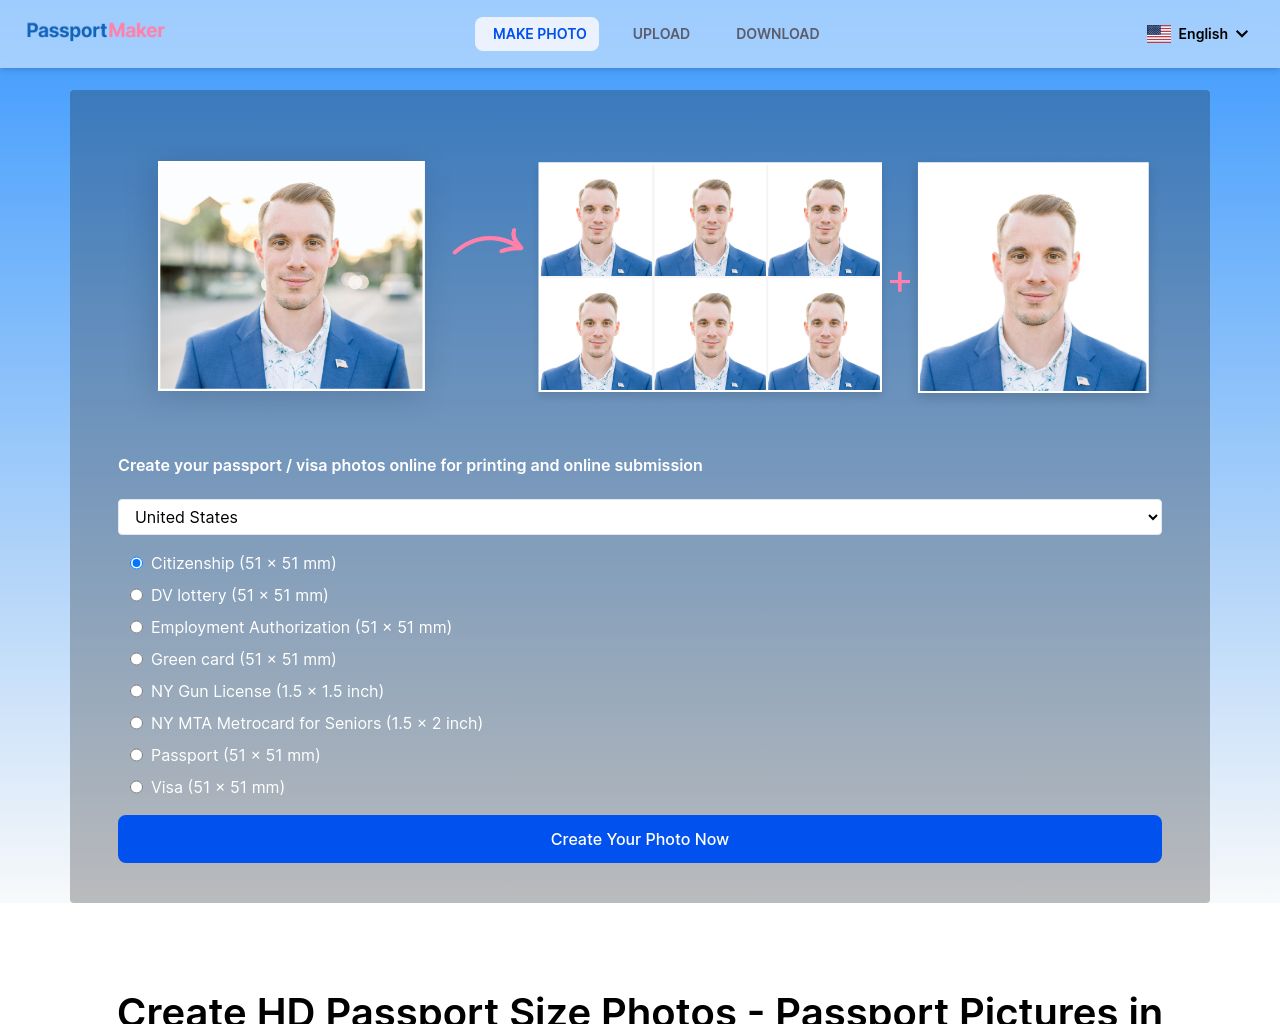Click the pink plus symbol between photos
1280x1024 pixels.
[x=899, y=281]
